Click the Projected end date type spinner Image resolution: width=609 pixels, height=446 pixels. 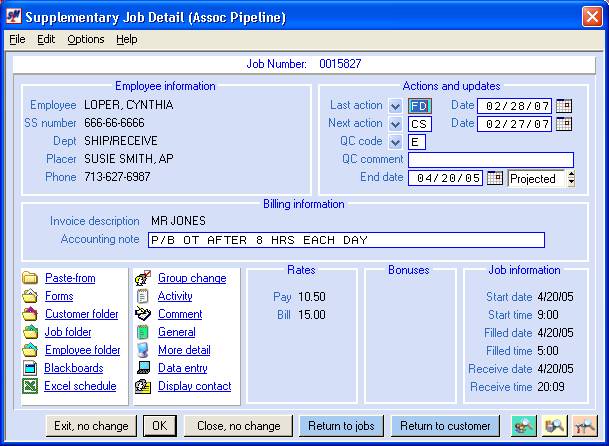pyautogui.click(x=571, y=178)
